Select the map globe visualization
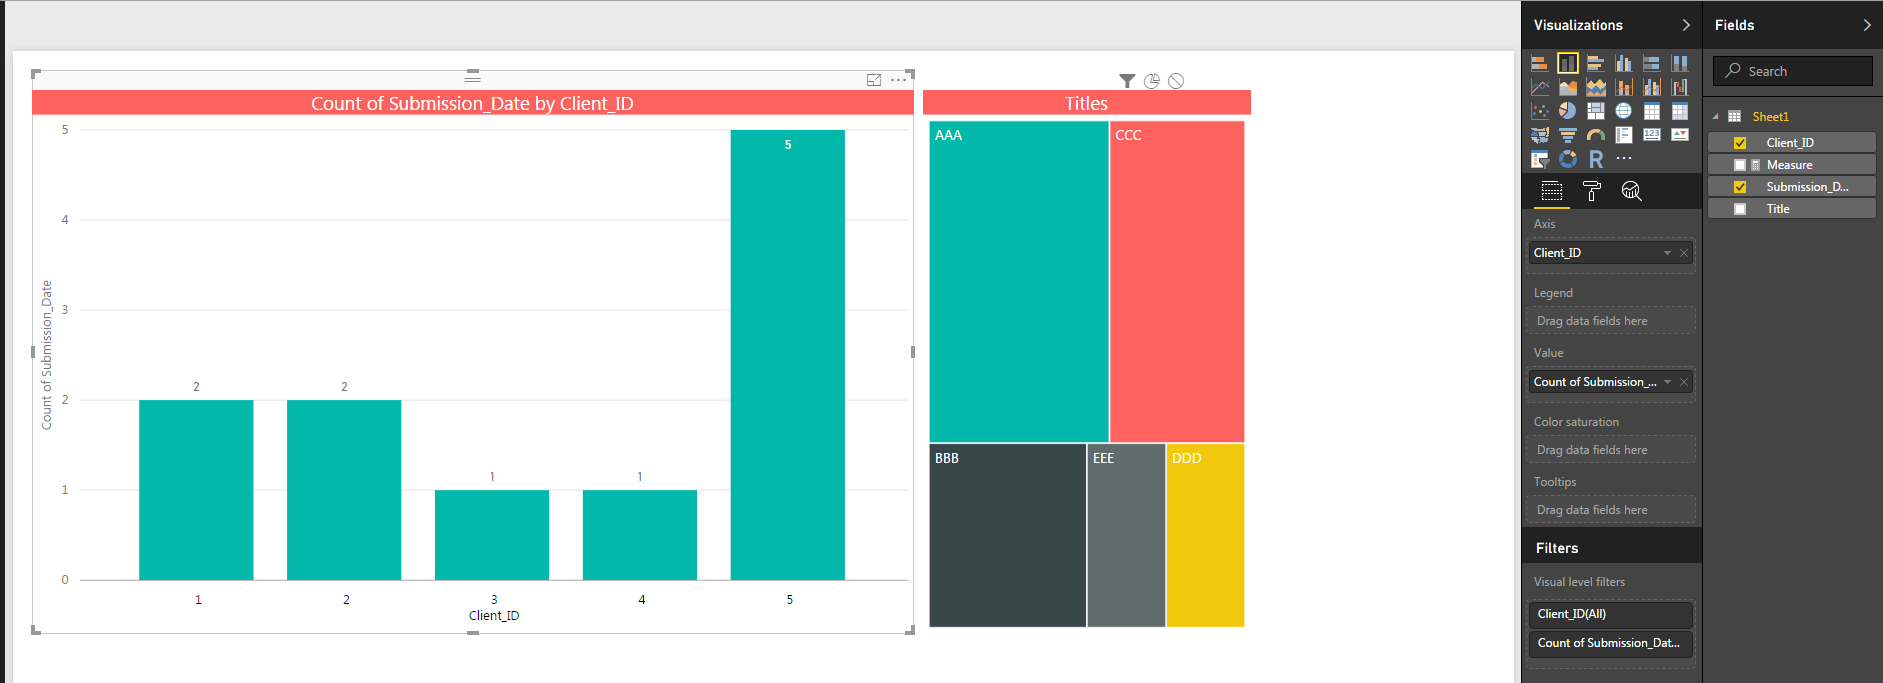This screenshot has height=683, width=1883. pyautogui.click(x=1624, y=111)
